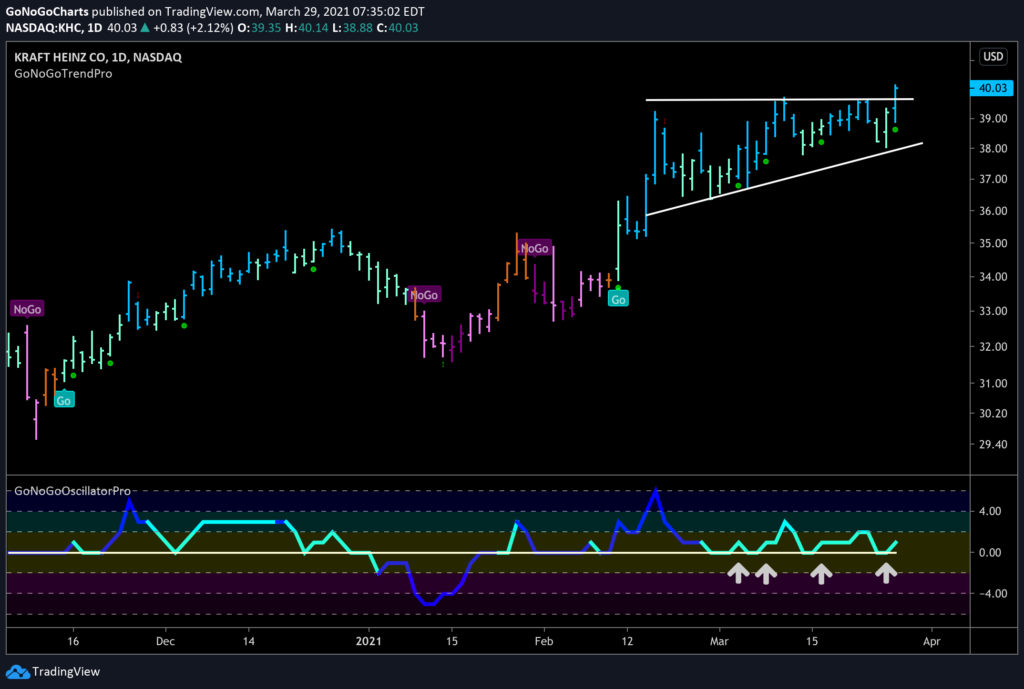1024x689 pixels.
Task: Click the +0.83 (+2.12%) change value
Action: (x=193, y=28)
